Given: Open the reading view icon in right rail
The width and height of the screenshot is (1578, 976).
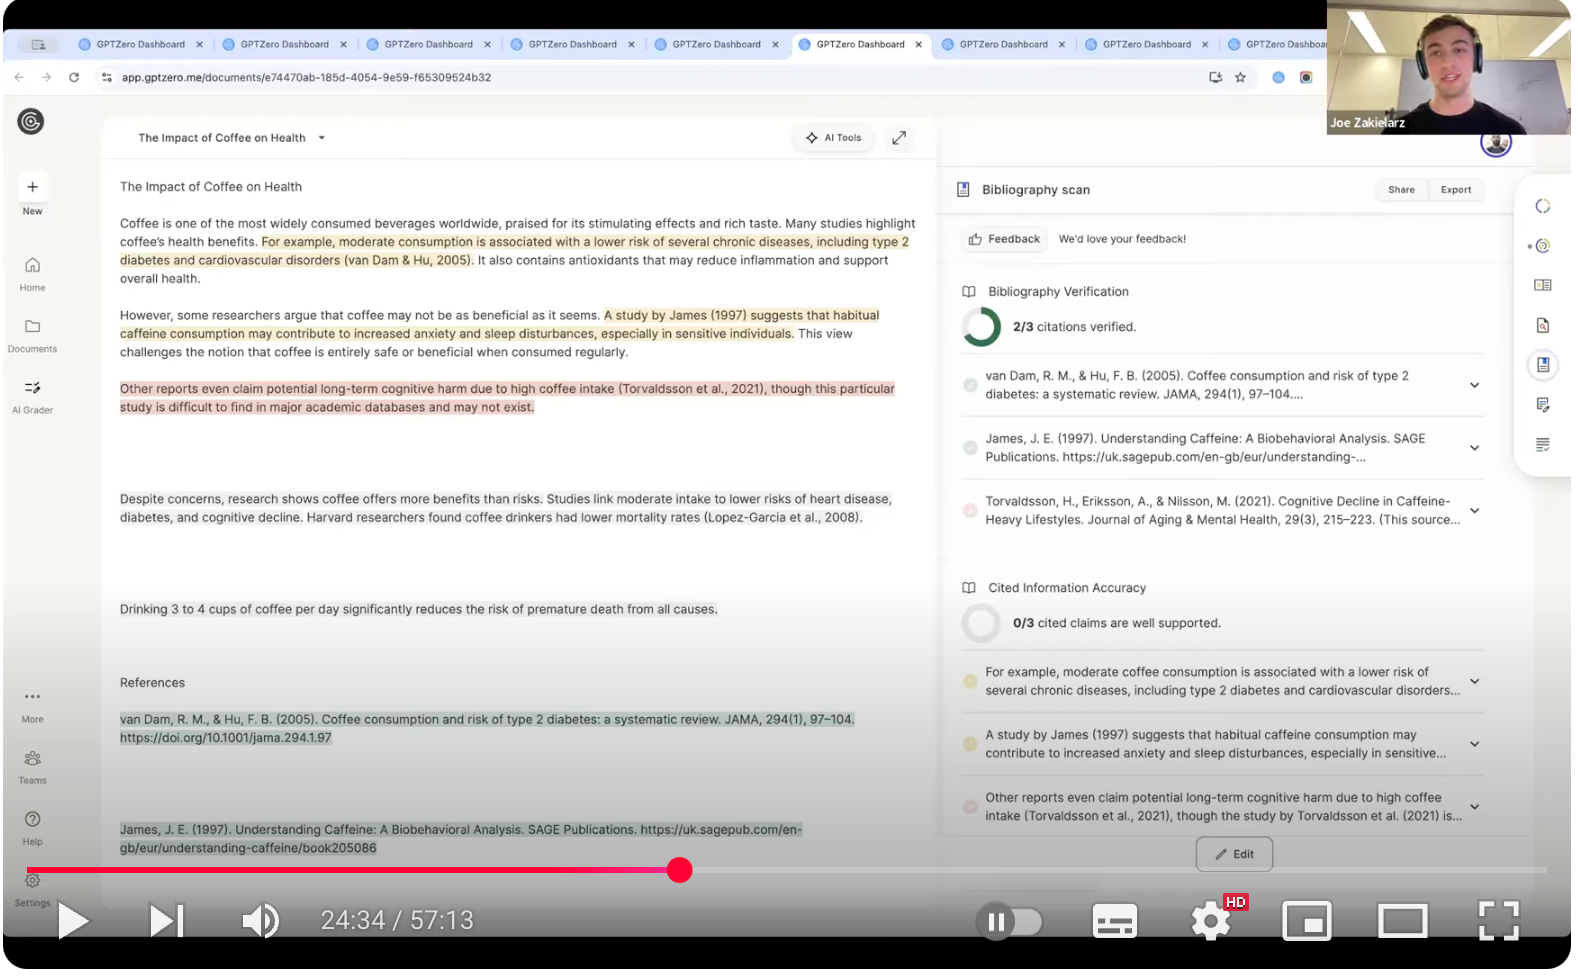Looking at the screenshot, I should click(x=1543, y=286).
